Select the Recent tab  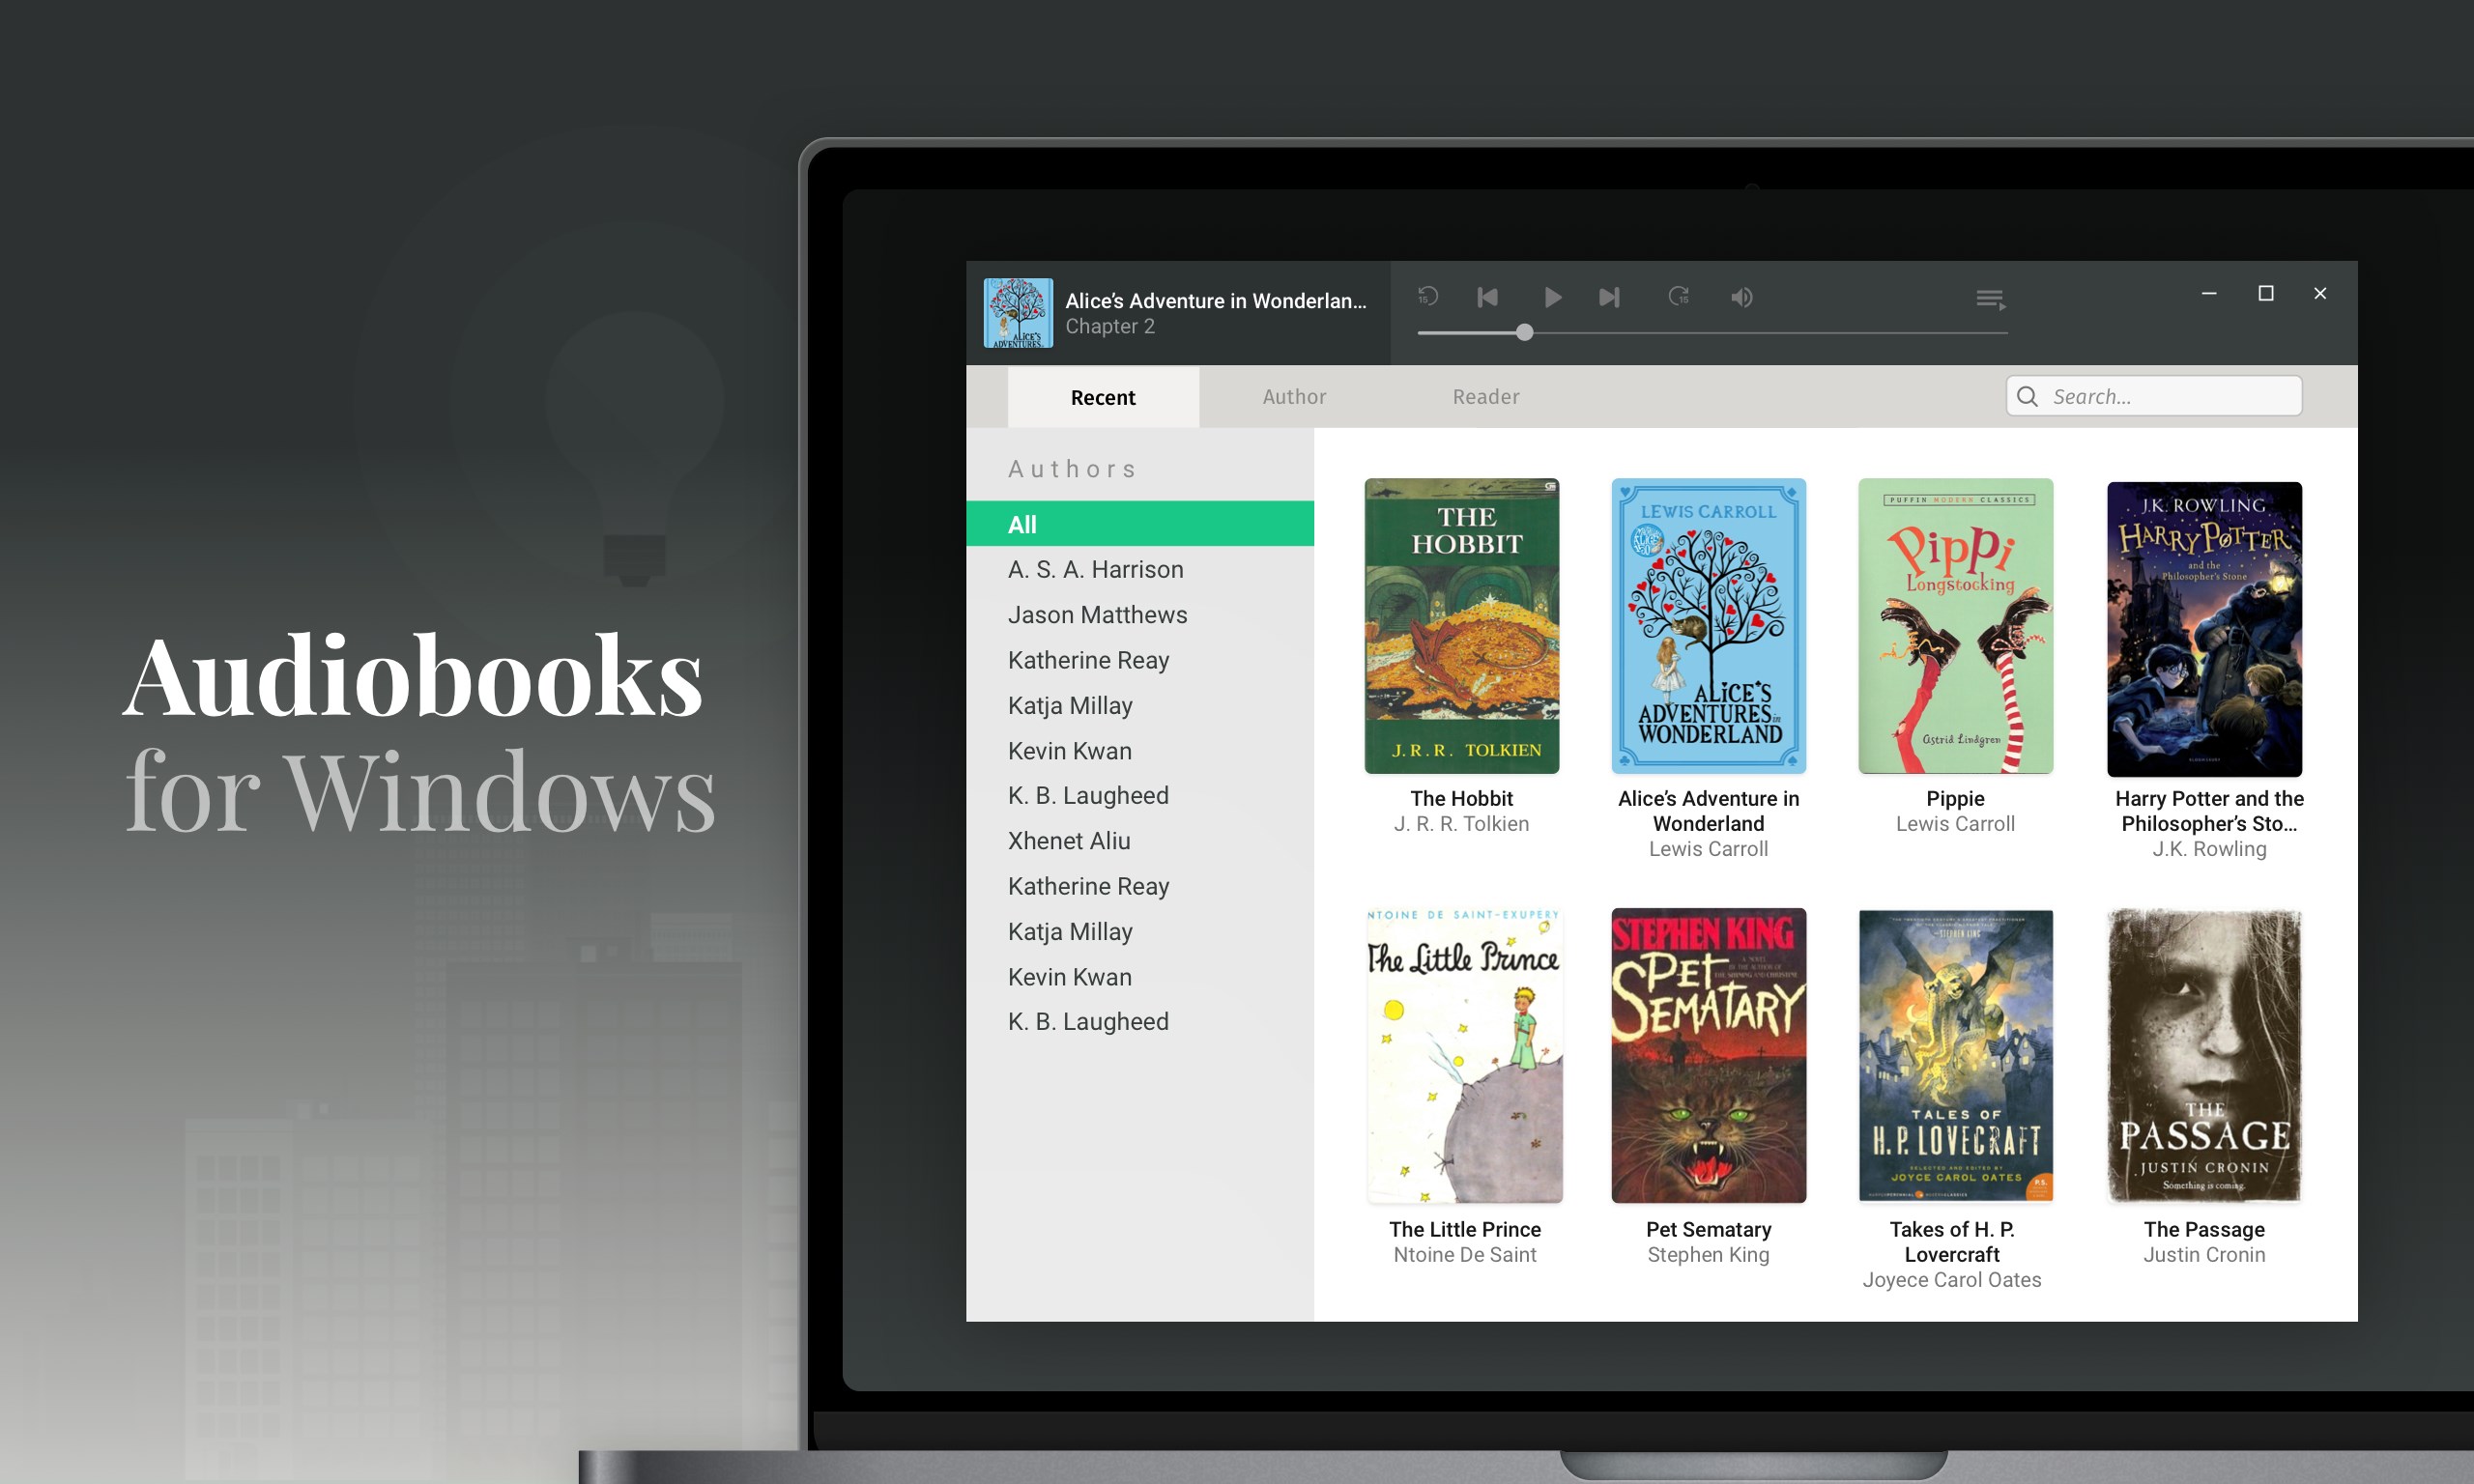1102,397
